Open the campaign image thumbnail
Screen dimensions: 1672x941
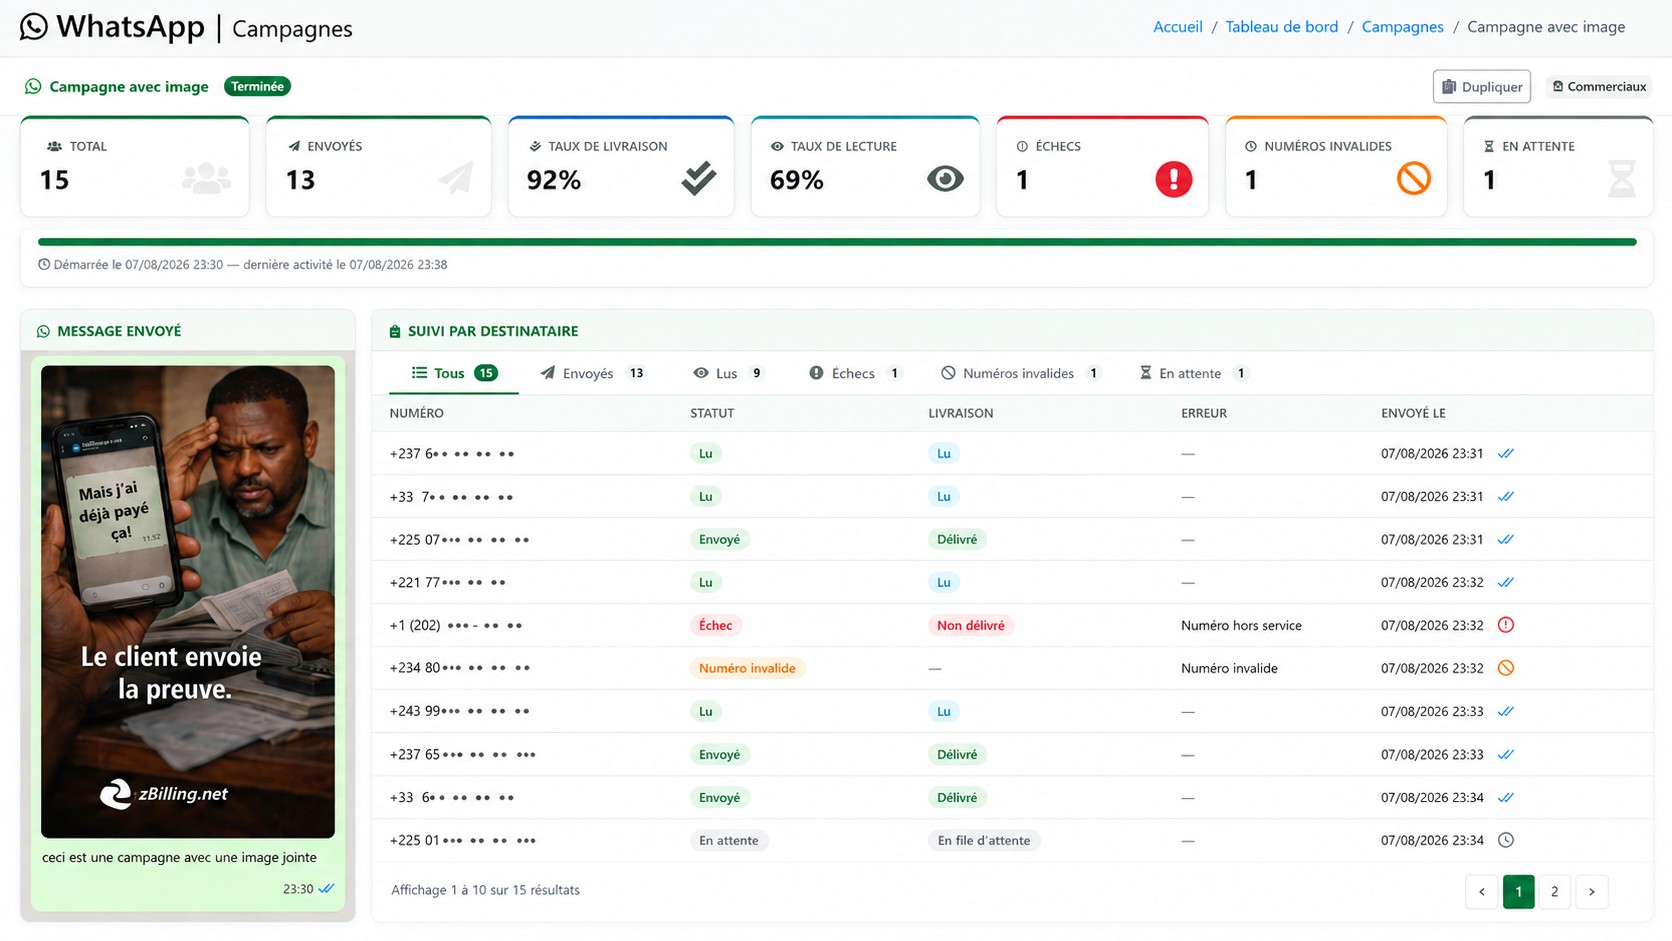(x=188, y=601)
